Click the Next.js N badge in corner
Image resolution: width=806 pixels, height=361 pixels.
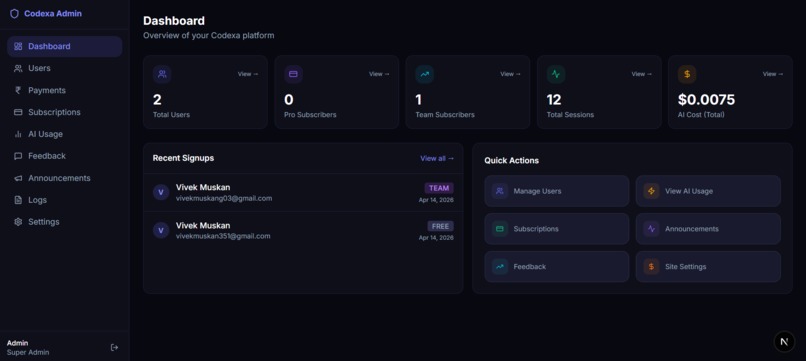point(784,341)
